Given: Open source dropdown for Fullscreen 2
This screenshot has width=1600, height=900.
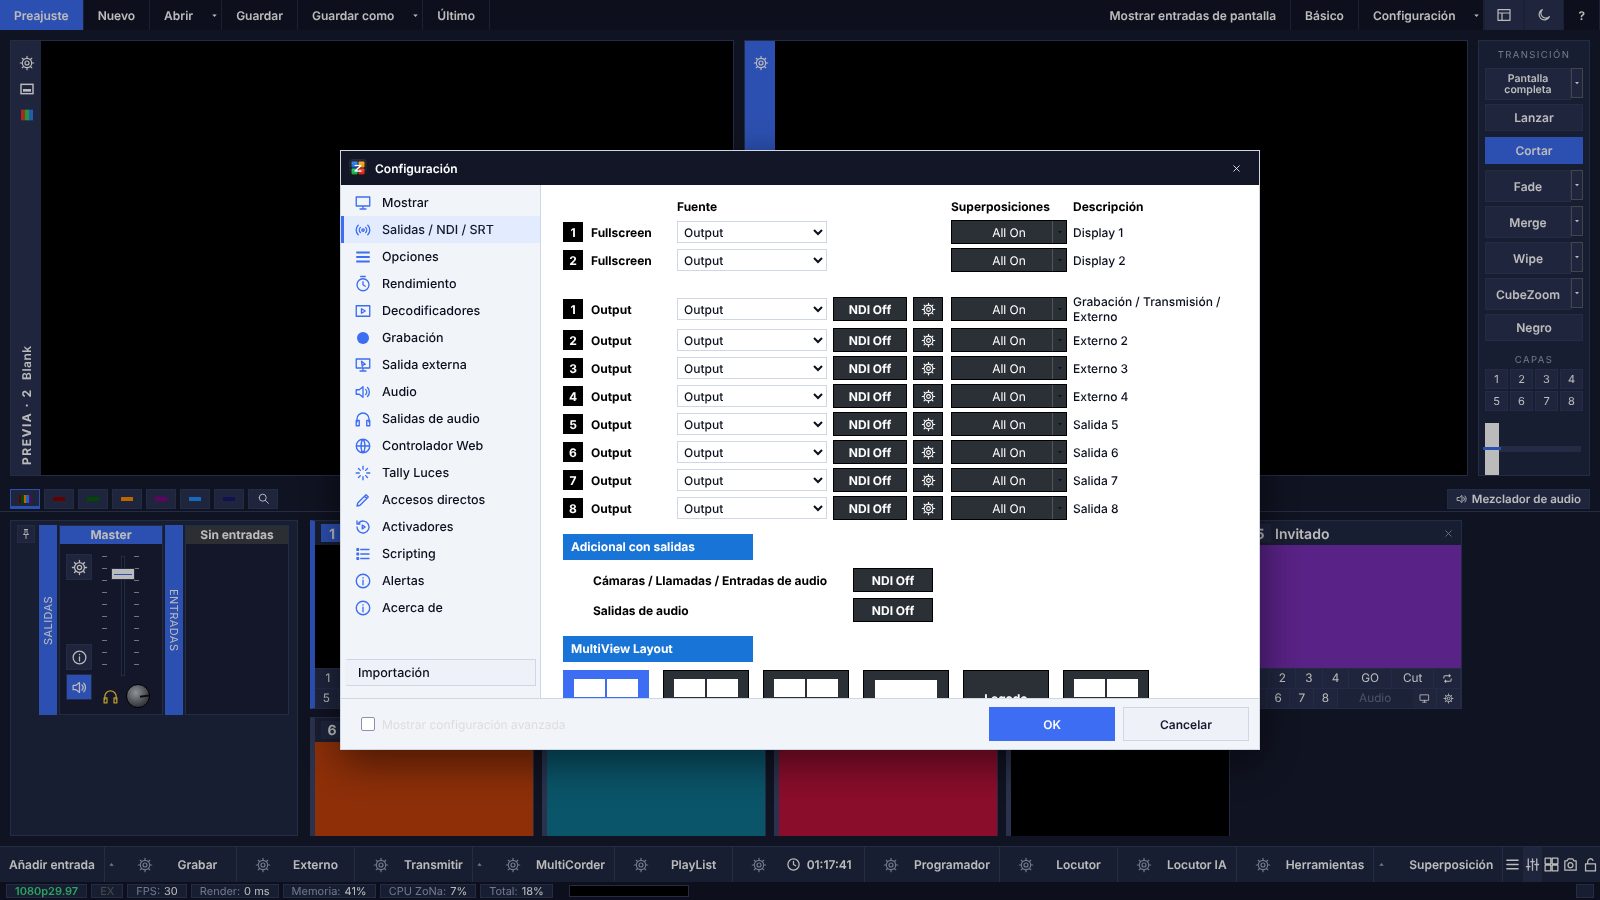Looking at the screenshot, I should pos(751,261).
